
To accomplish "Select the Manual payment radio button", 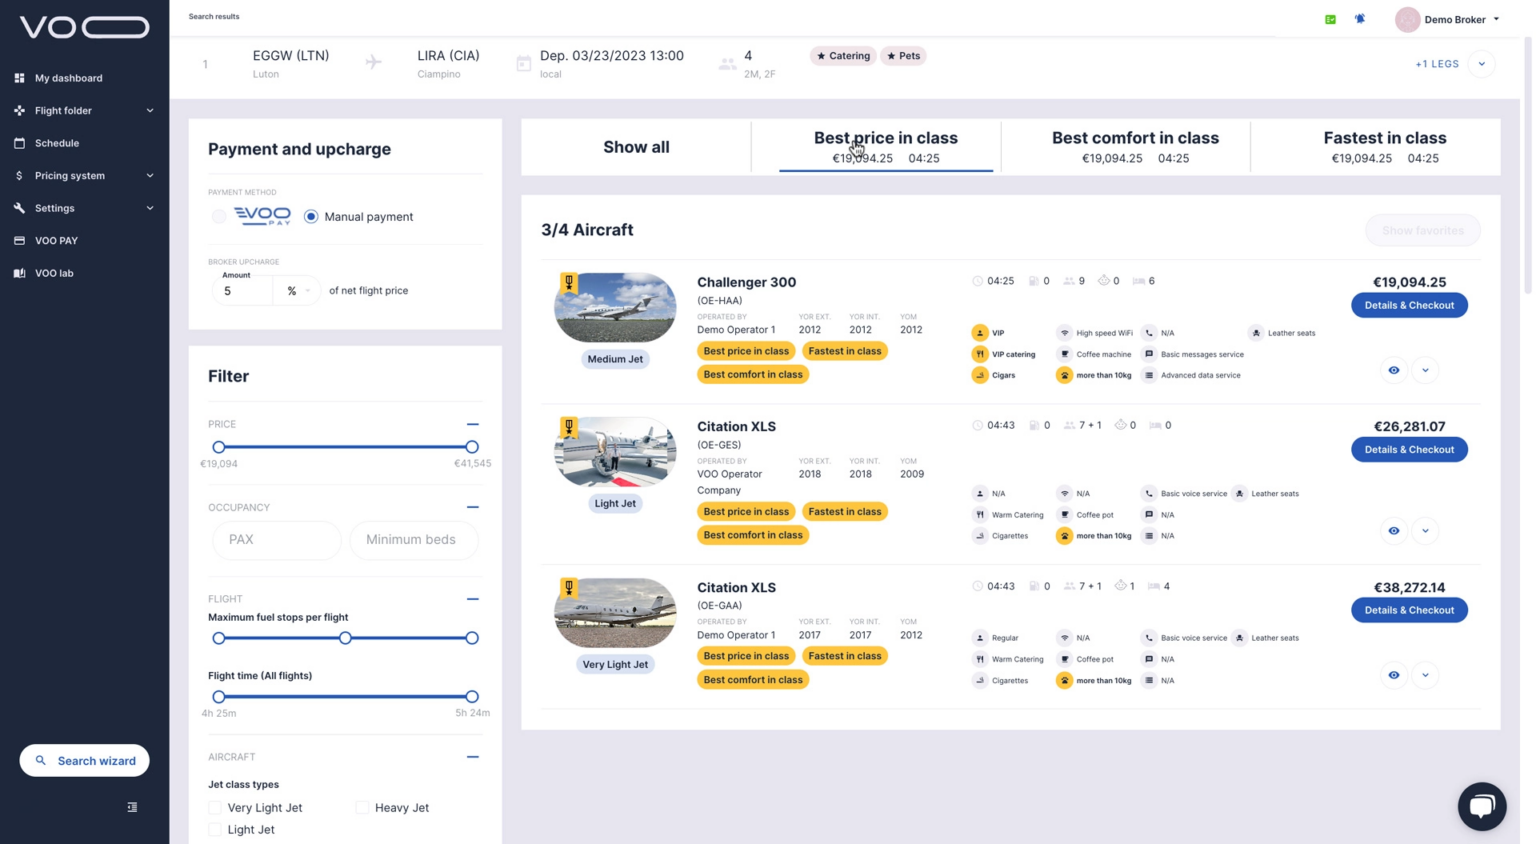I will (311, 217).
